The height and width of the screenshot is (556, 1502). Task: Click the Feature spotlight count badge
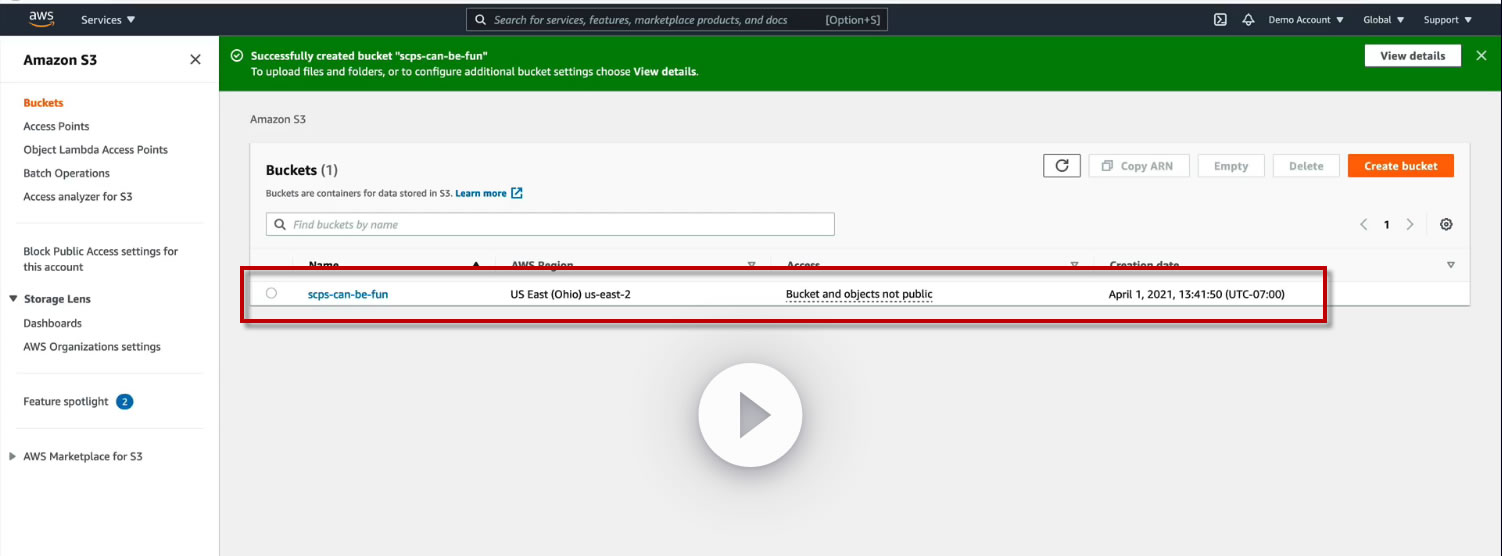coord(125,402)
